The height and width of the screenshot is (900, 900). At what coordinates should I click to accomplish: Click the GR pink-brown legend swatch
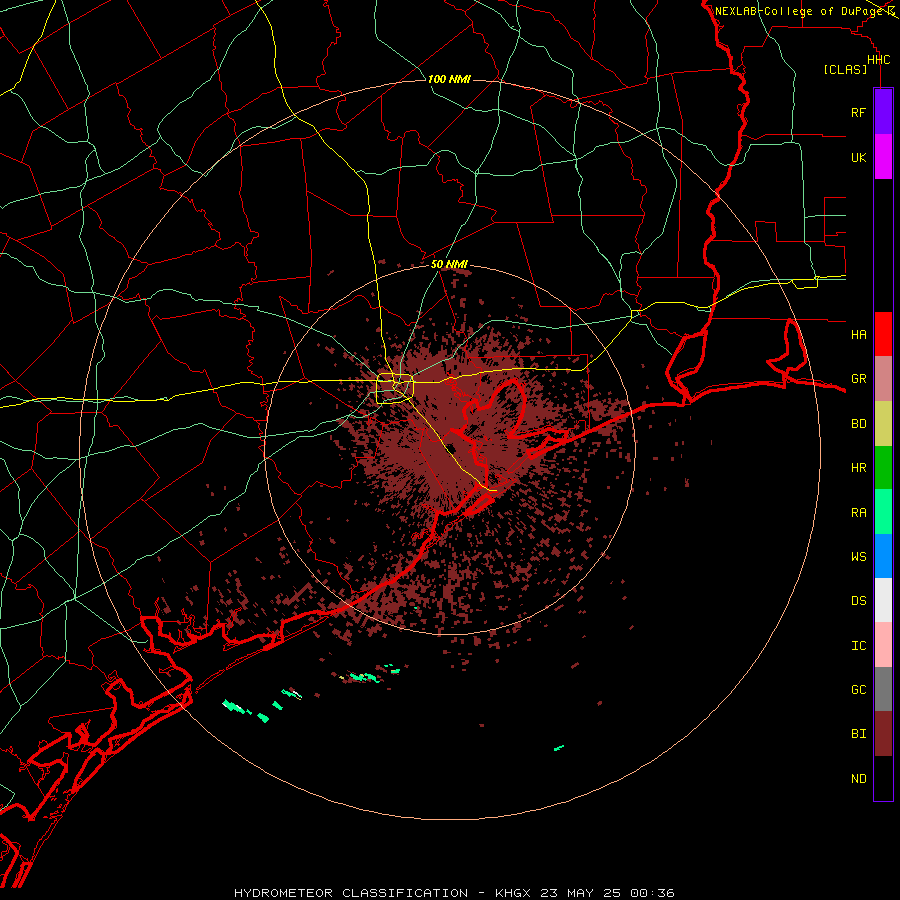pyautogui.click(x=883, y=379)
